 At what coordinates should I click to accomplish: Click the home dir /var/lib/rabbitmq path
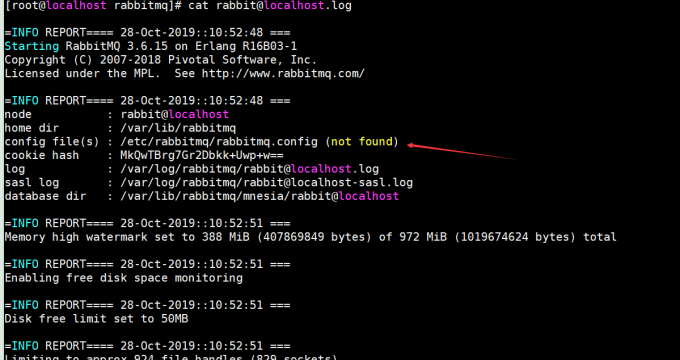click(x=178, y=128)
